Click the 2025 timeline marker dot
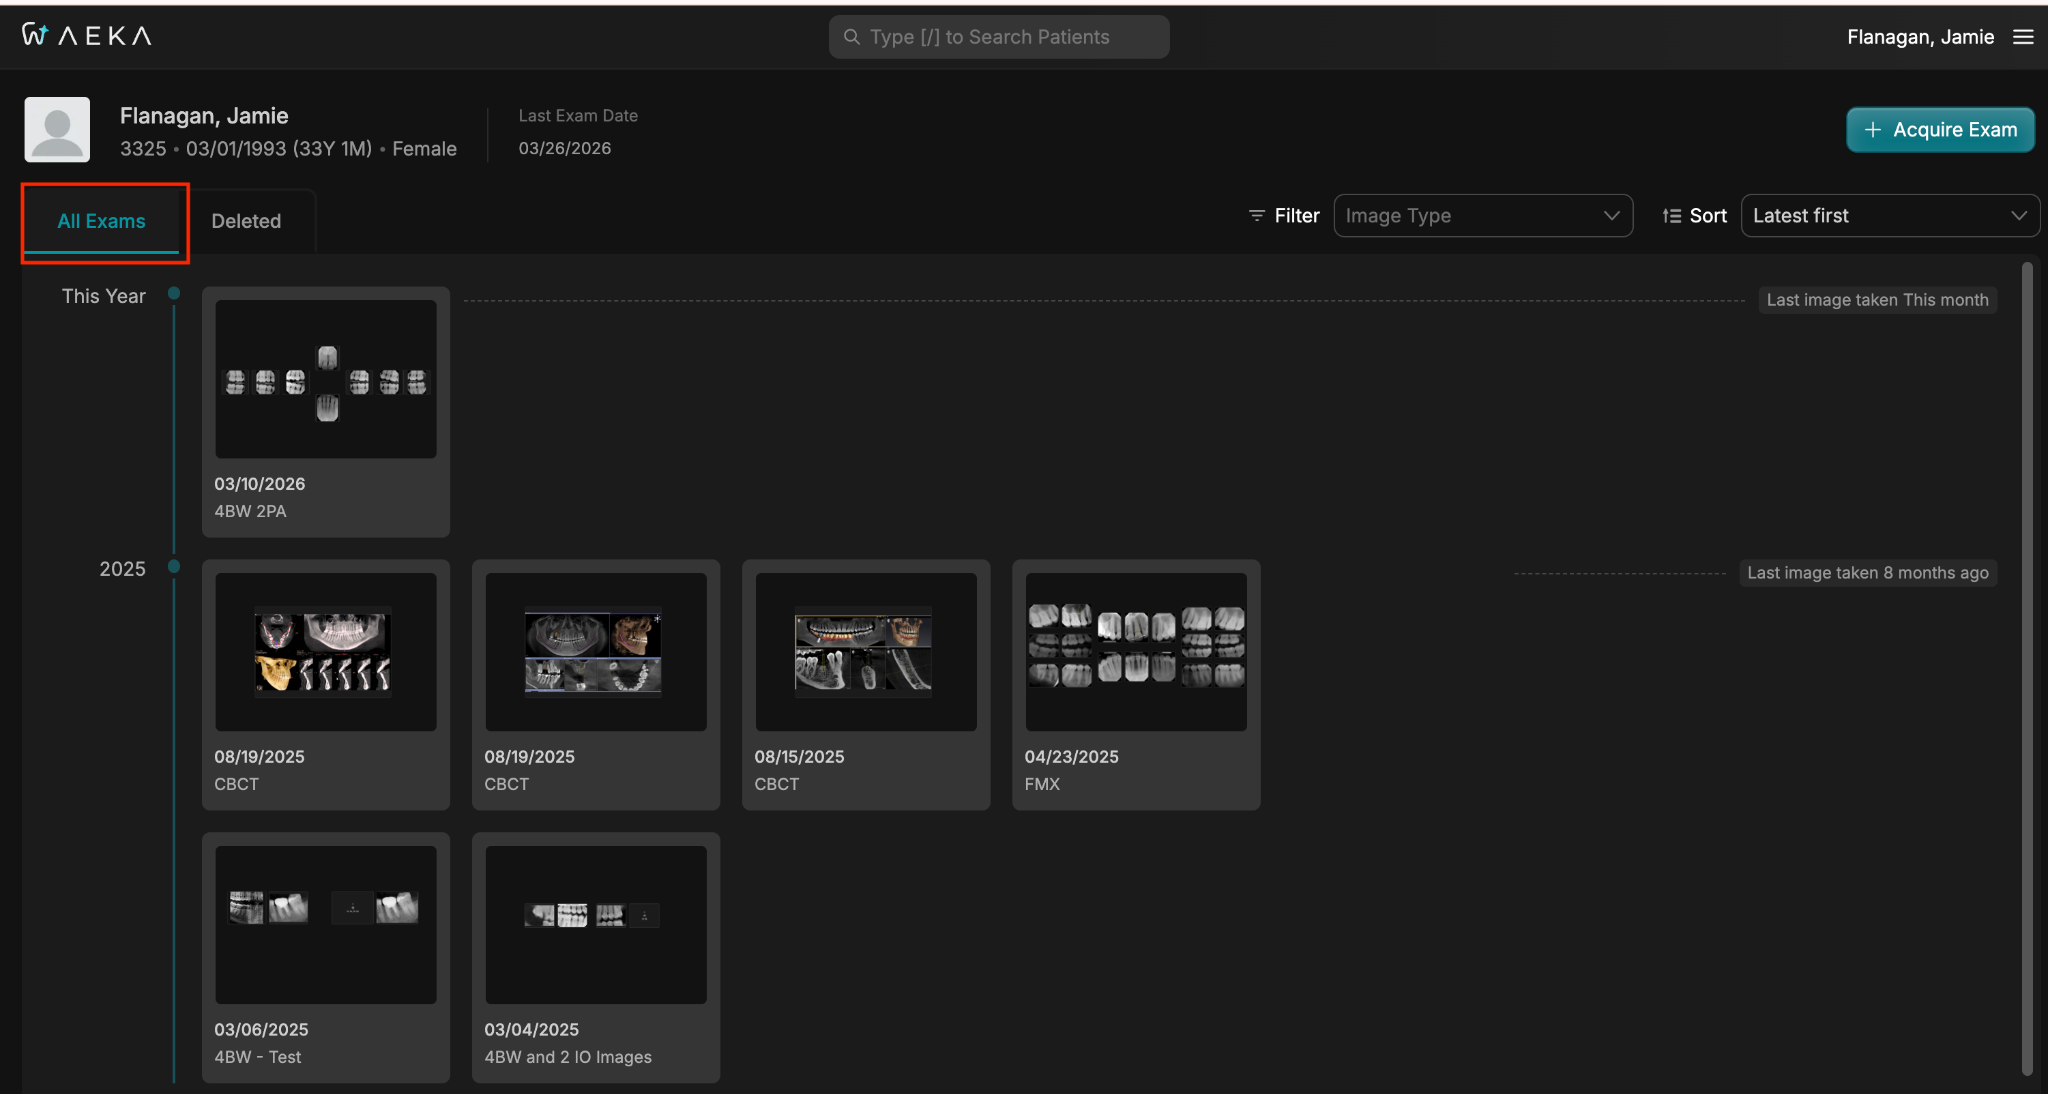Screen dimensions: 2048x1094 [174, 566]
